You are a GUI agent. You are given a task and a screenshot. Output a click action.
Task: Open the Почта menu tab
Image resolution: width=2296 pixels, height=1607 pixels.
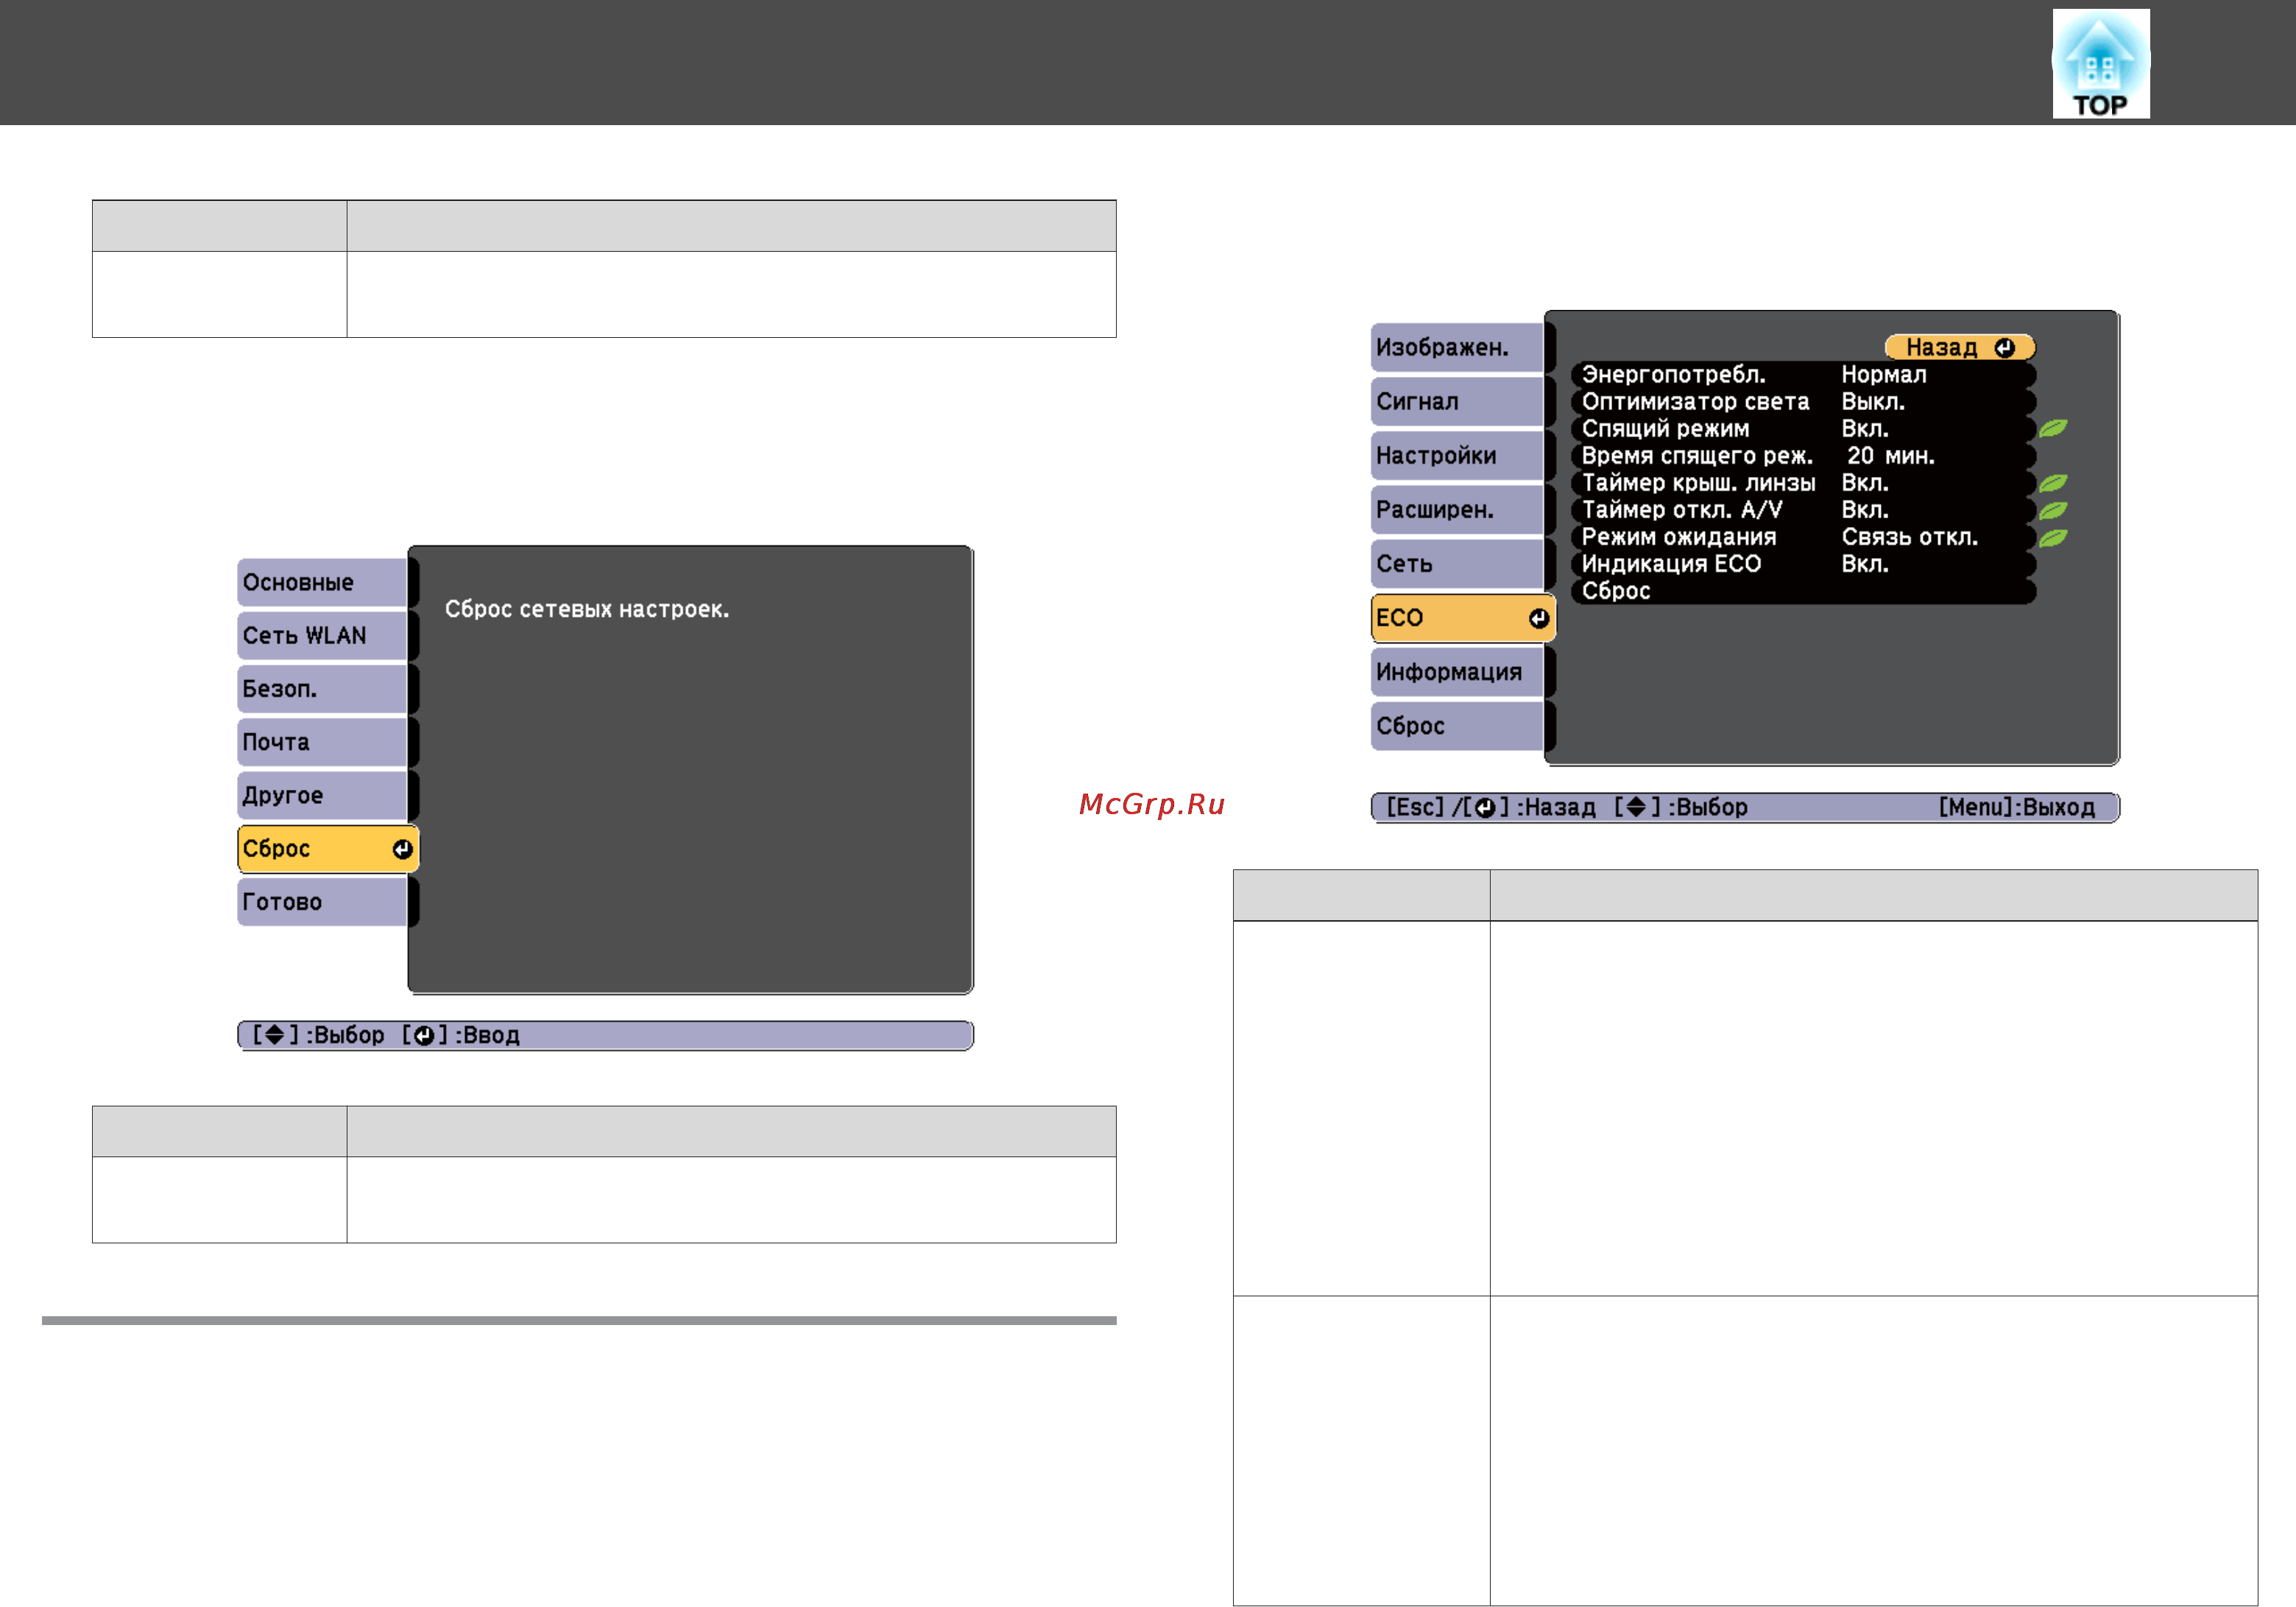click(x=323, y=742)
